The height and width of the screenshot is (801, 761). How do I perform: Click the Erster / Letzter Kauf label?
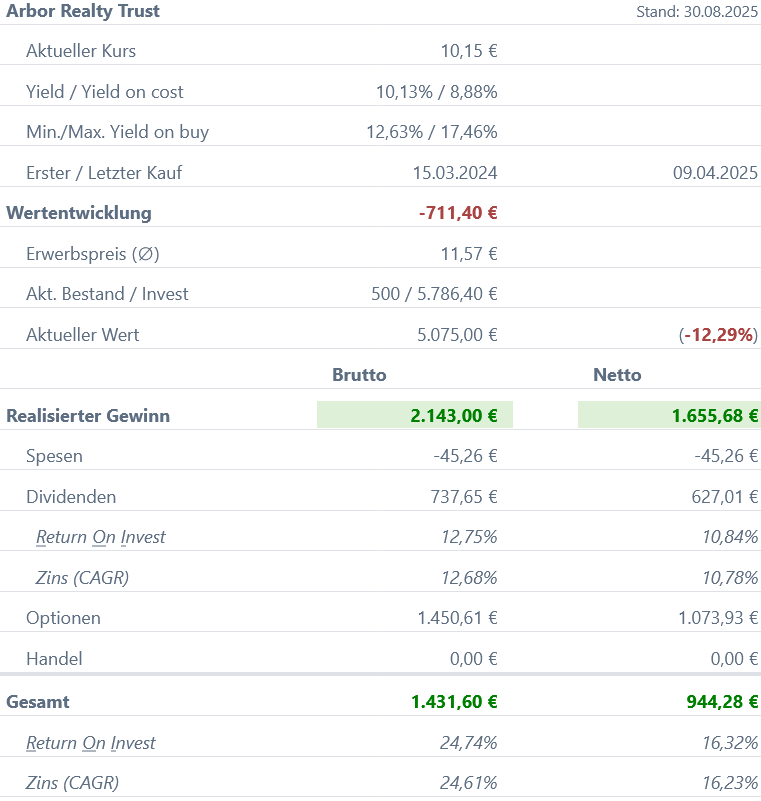tap(104, 173)
